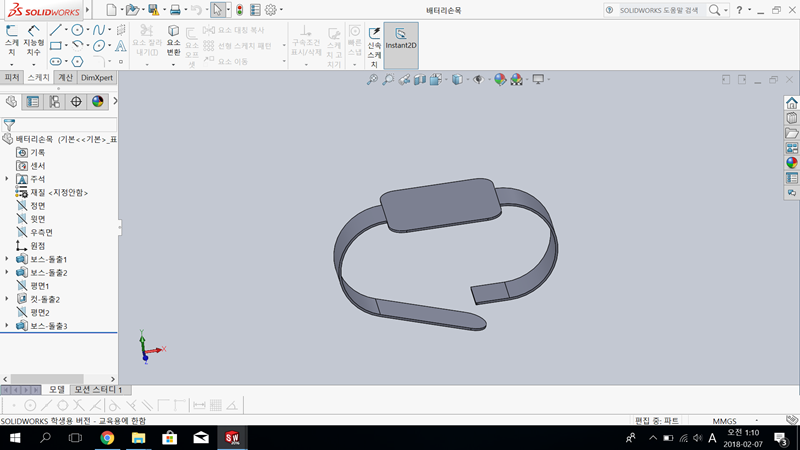The width and height of the screenshot is (800, 450).
Task: Open the SOLIDWORKS Resources home pane icon
Action: (791, 103)
